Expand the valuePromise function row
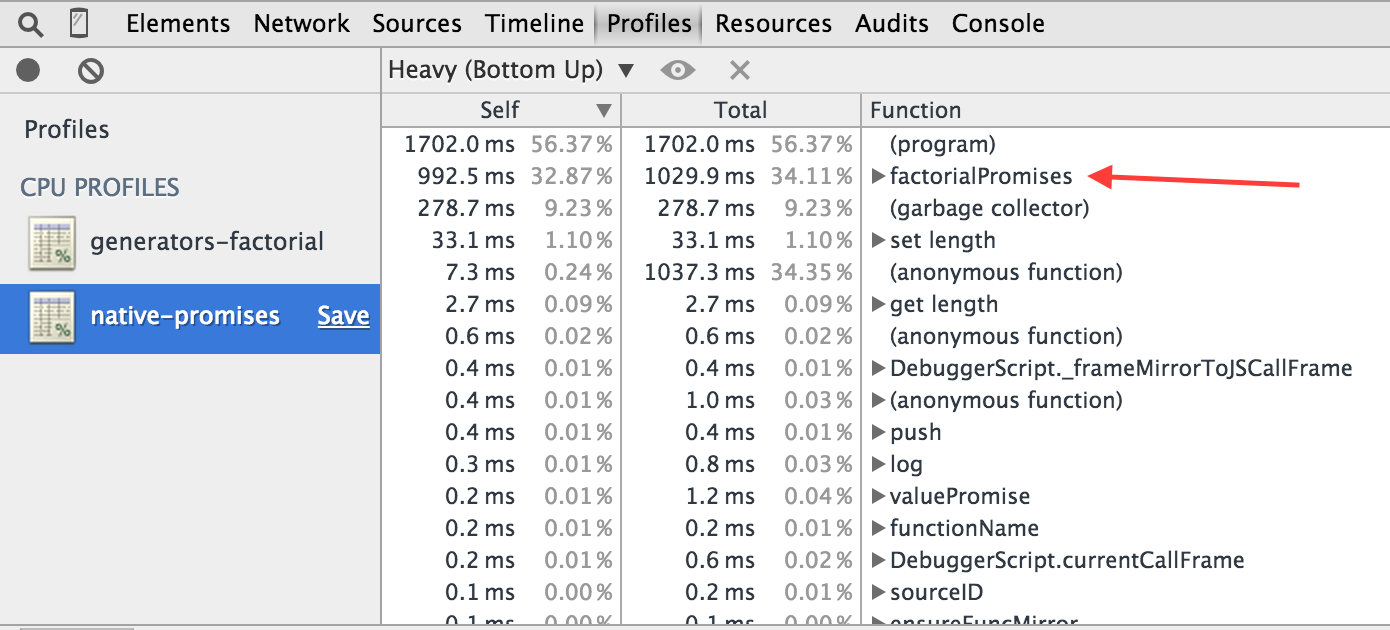The image size is (1390, 630). 878,497
